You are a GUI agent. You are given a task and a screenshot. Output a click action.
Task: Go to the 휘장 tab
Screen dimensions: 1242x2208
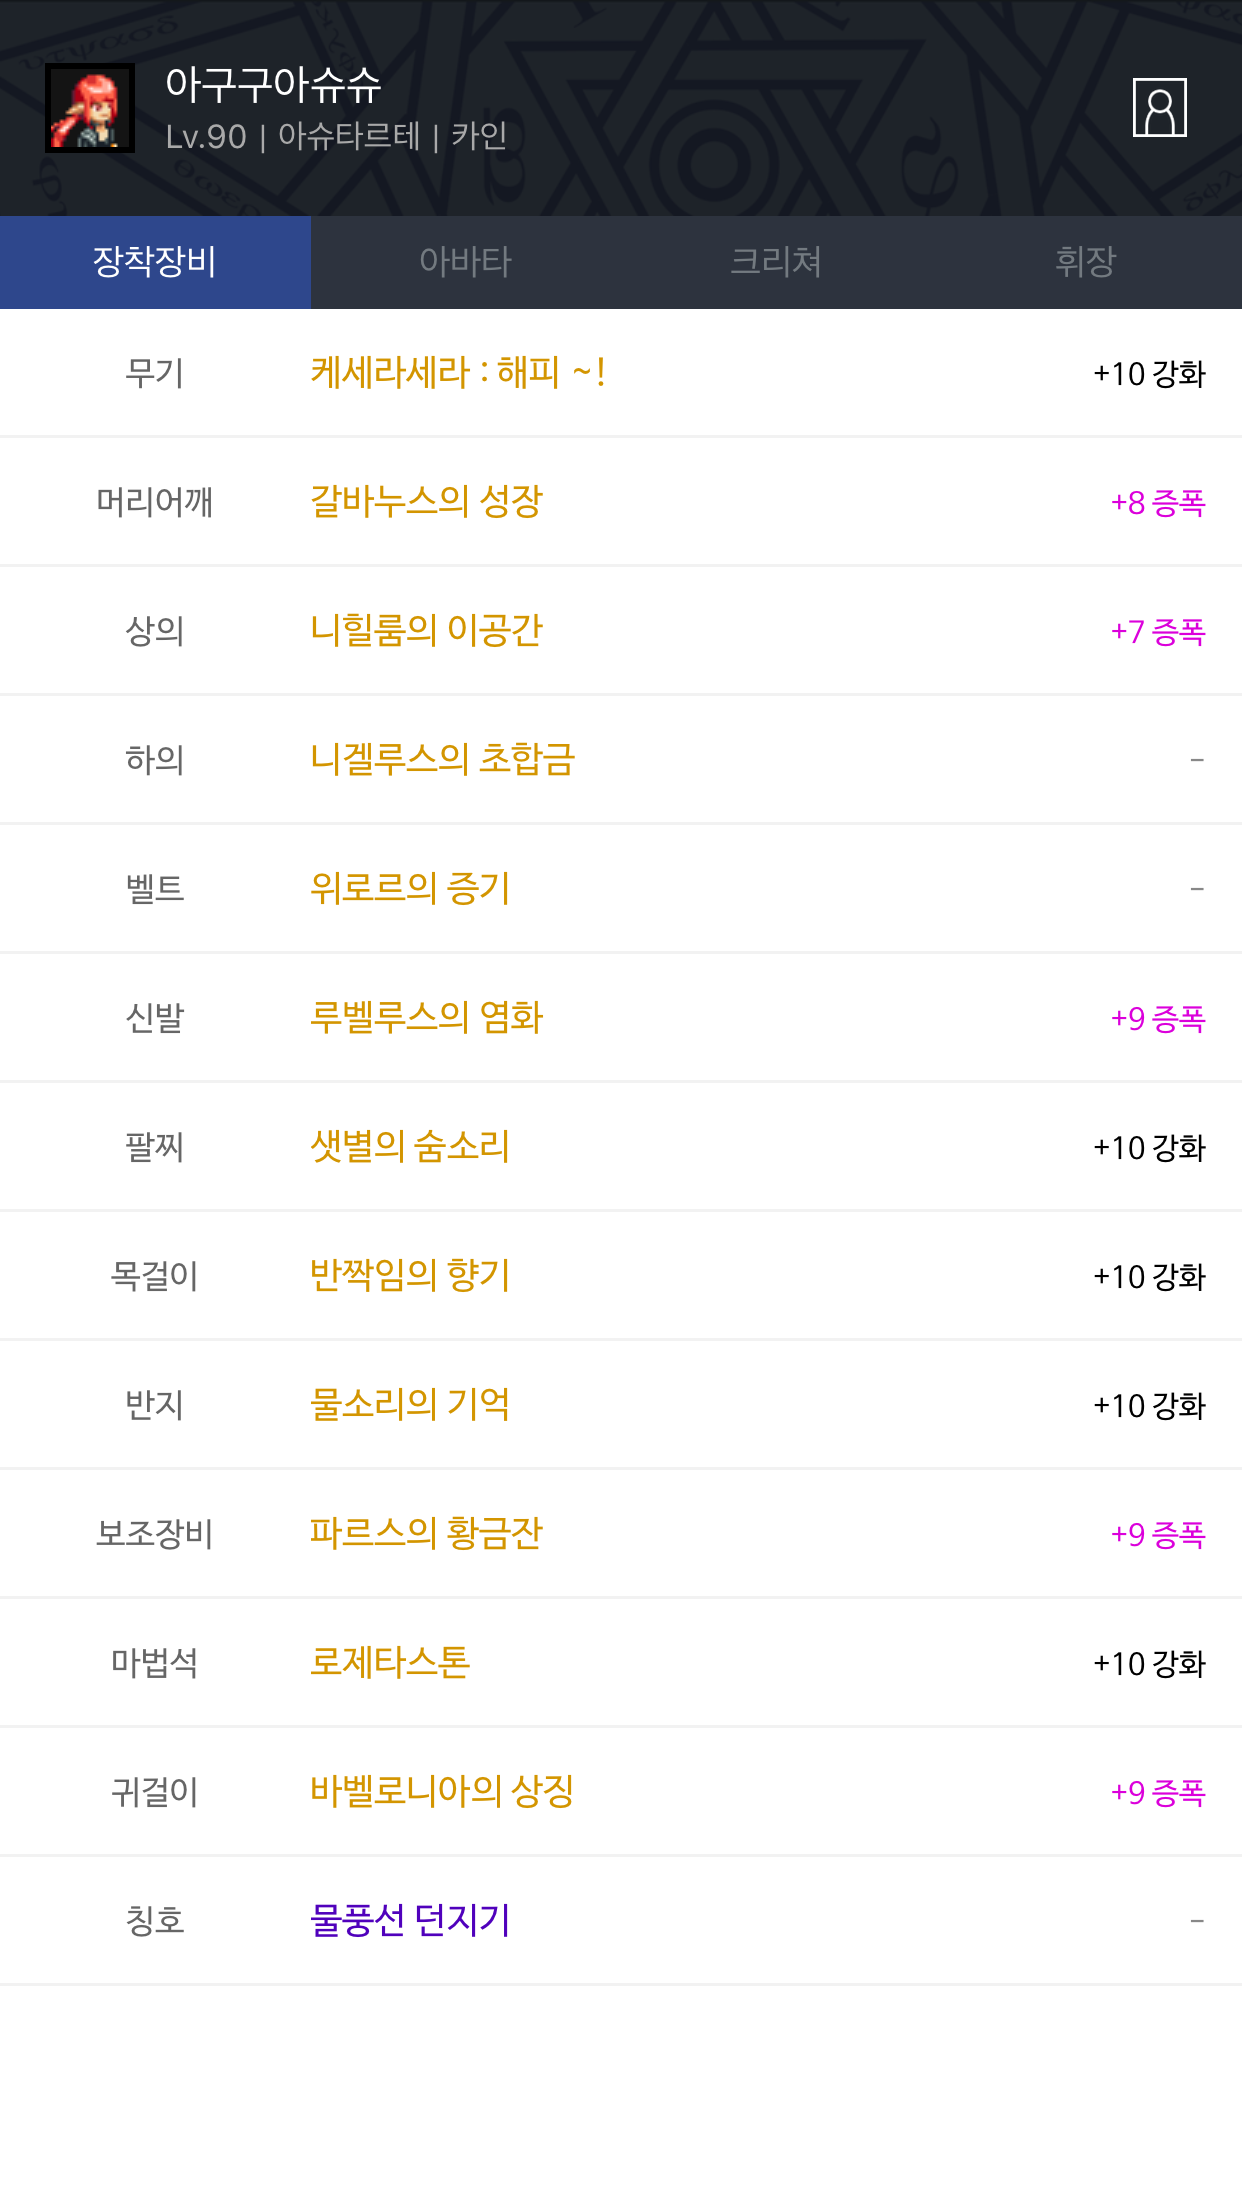pos(1086,262)
